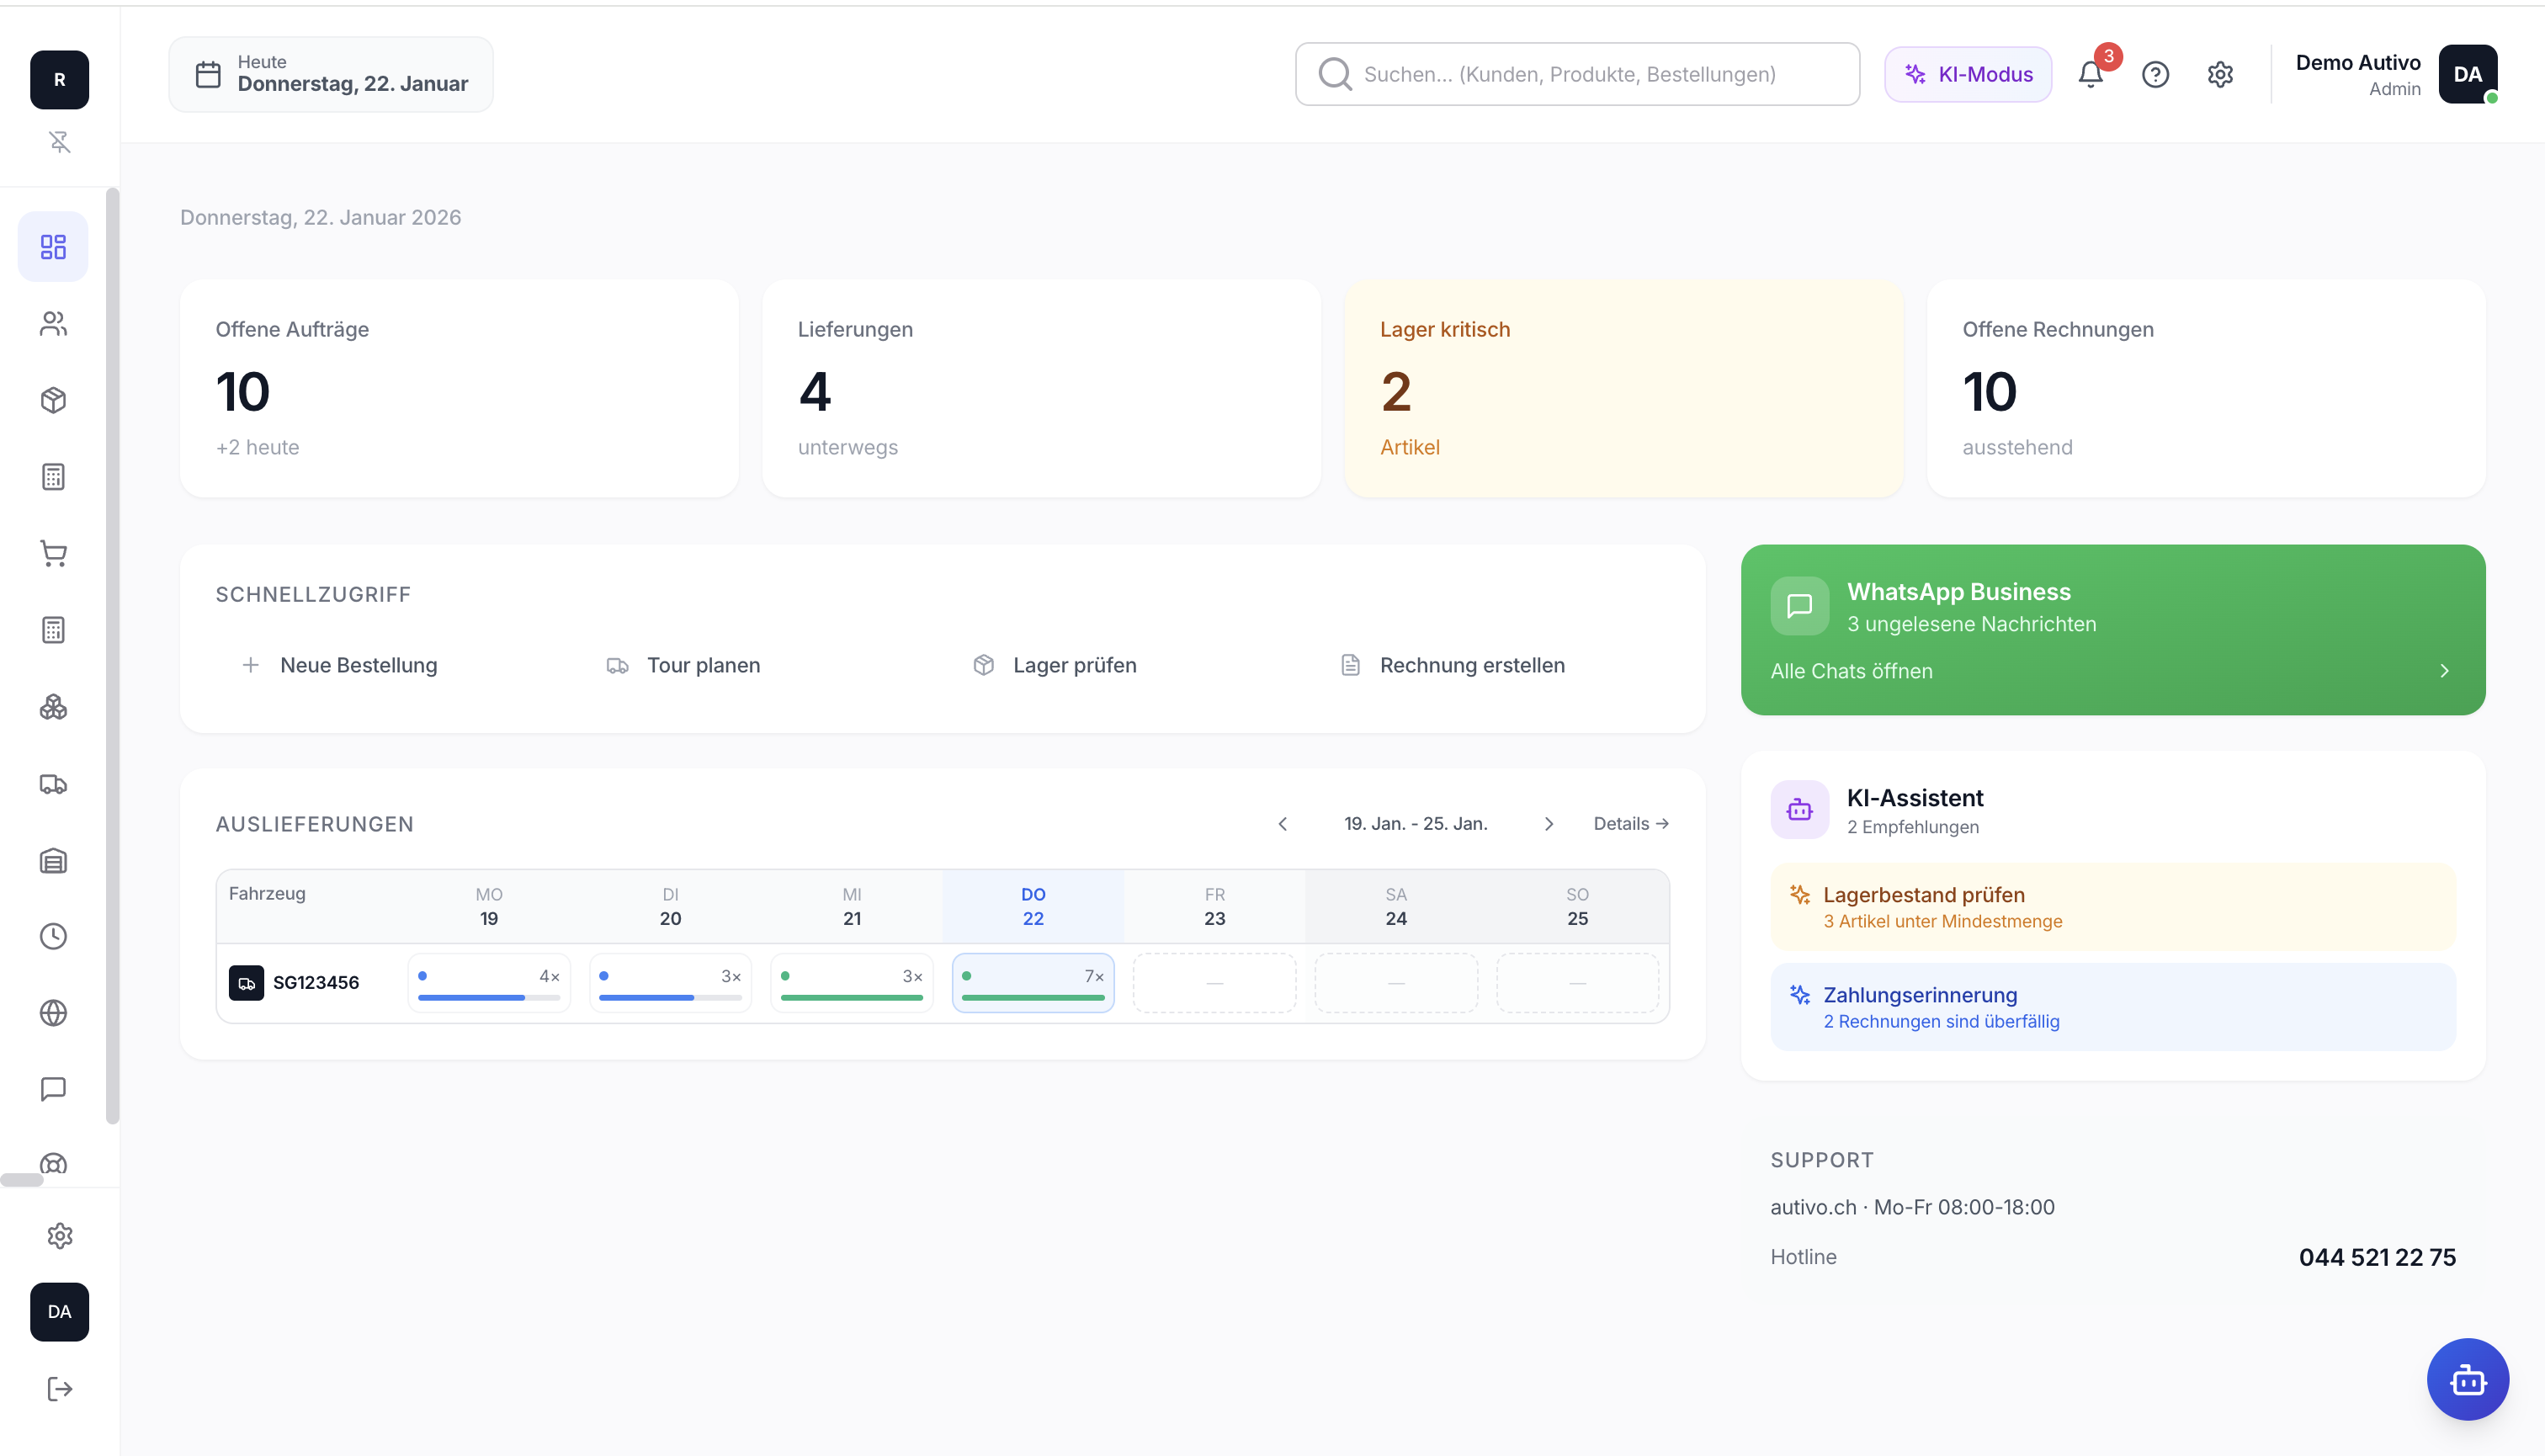This screenshot has height=1456, width=2545.
Task: Go to next week in Auslieferungen
Action: [1549, 824]
